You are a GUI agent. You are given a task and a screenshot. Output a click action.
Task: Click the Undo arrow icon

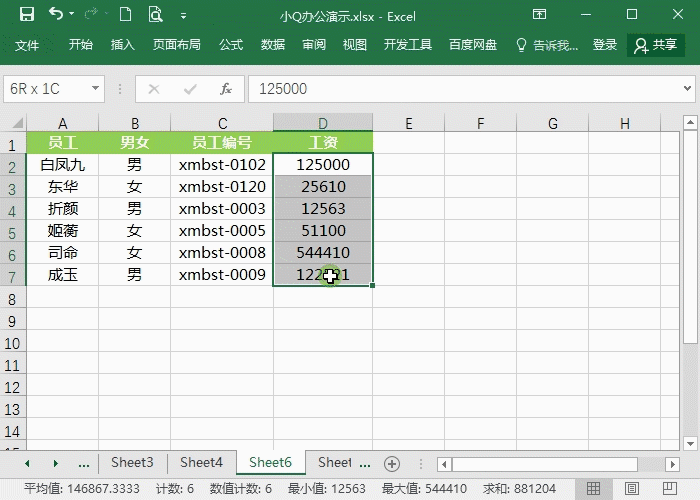(x=56, y=15)
